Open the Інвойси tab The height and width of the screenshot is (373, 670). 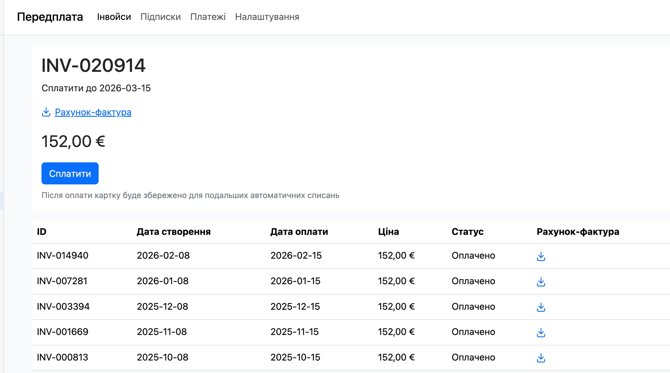[x=114, y=17]
